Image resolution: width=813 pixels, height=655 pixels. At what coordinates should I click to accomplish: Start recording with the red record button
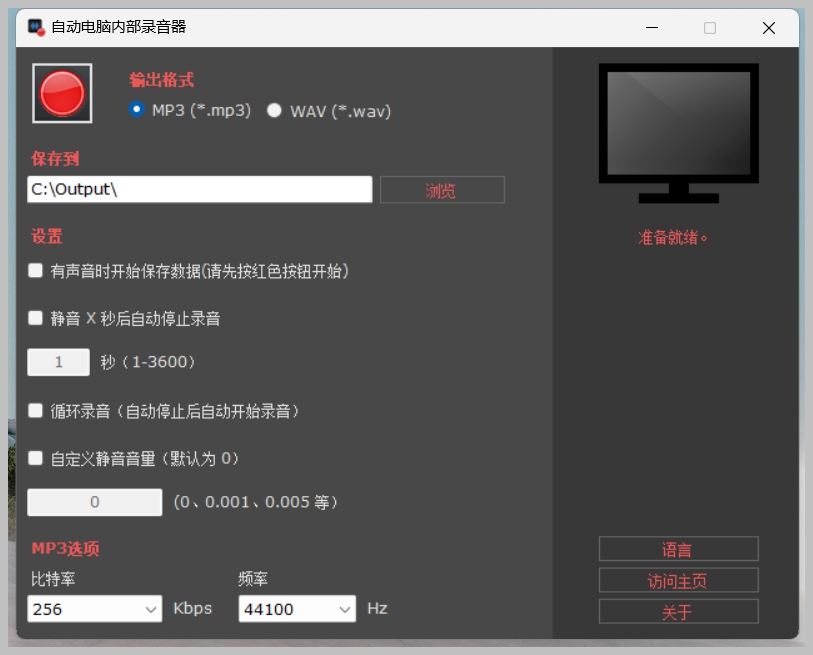click(62, 93)
